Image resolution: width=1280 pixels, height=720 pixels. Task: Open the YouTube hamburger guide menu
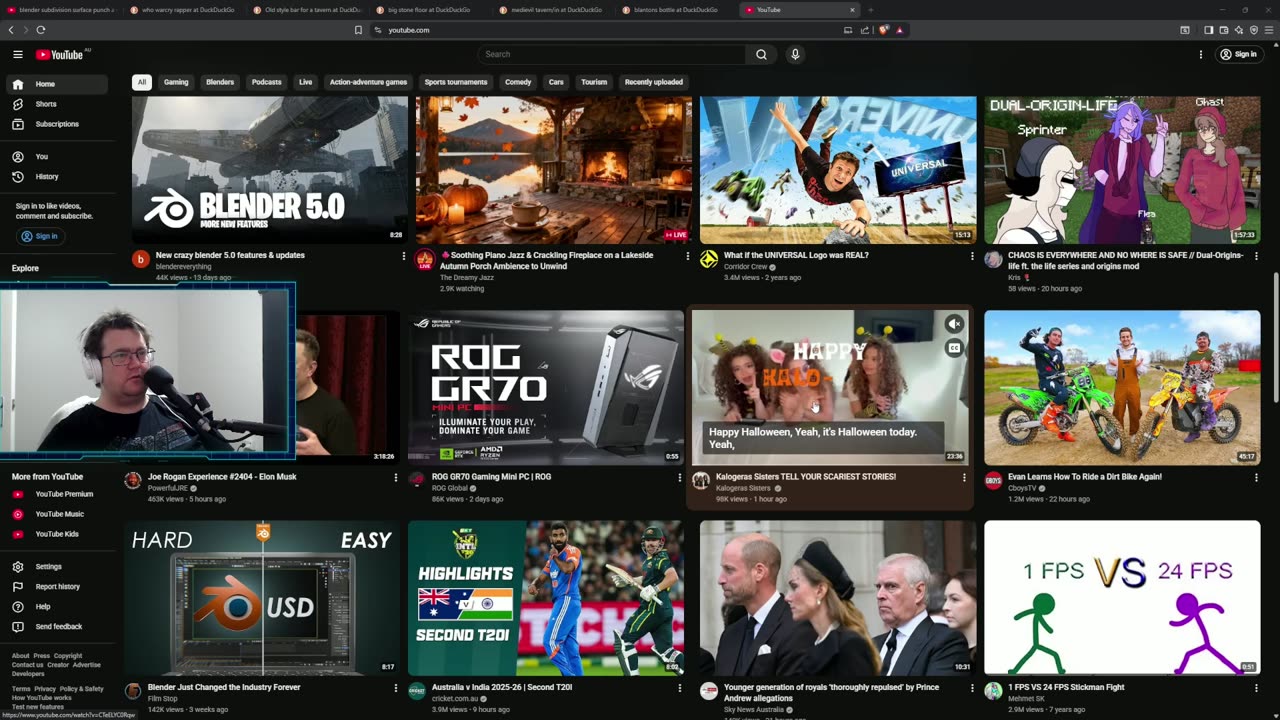coord(17,54)
